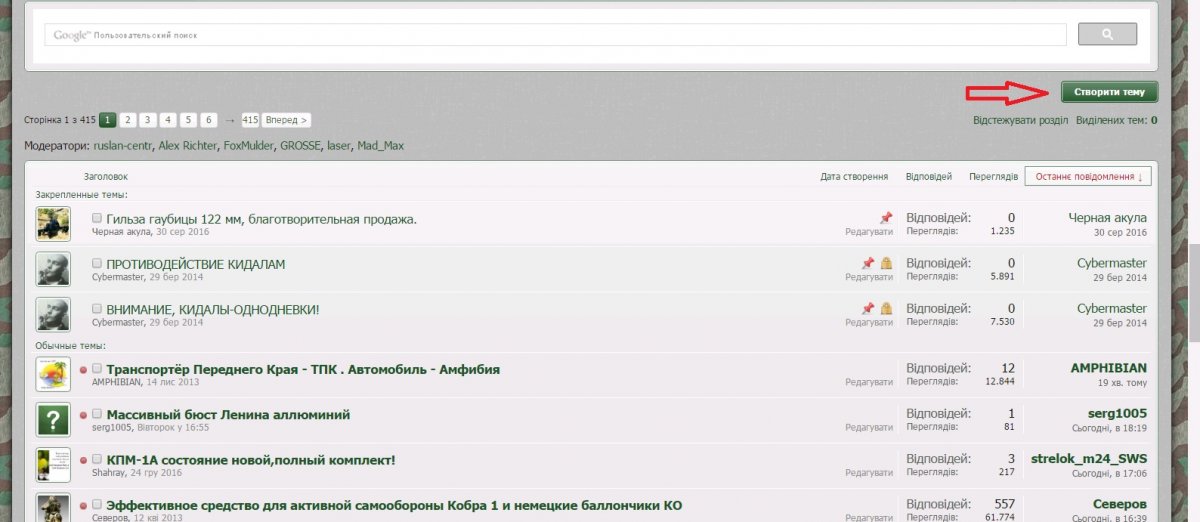Click the custom Google search field

point(555,34)
